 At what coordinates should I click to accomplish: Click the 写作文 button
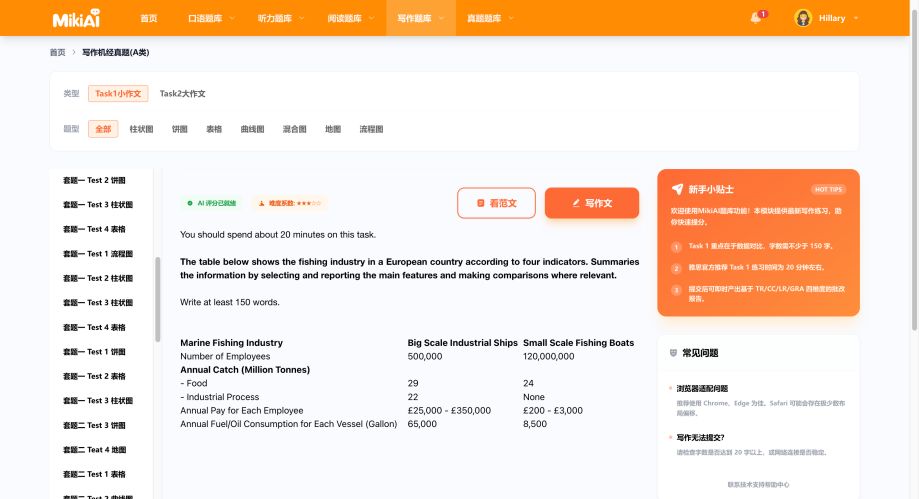pos(592,203)
